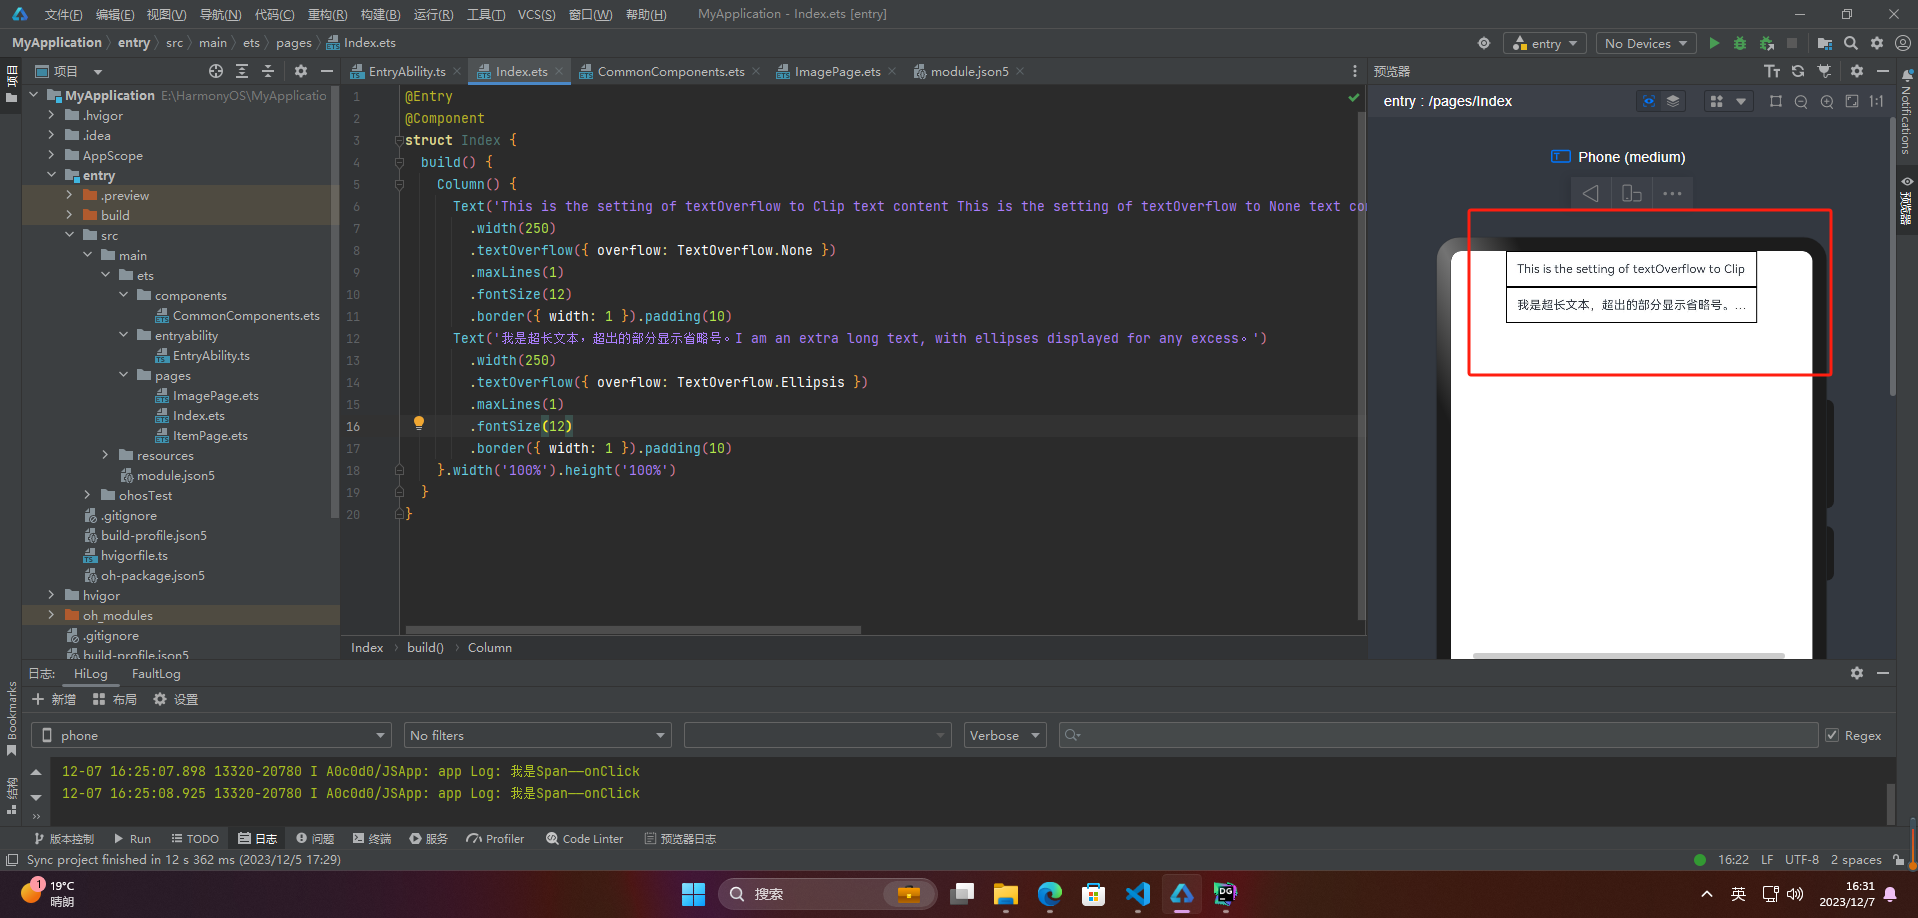Open the TODO tool window
1918x918 pixels.
click(x=195, y=838)
